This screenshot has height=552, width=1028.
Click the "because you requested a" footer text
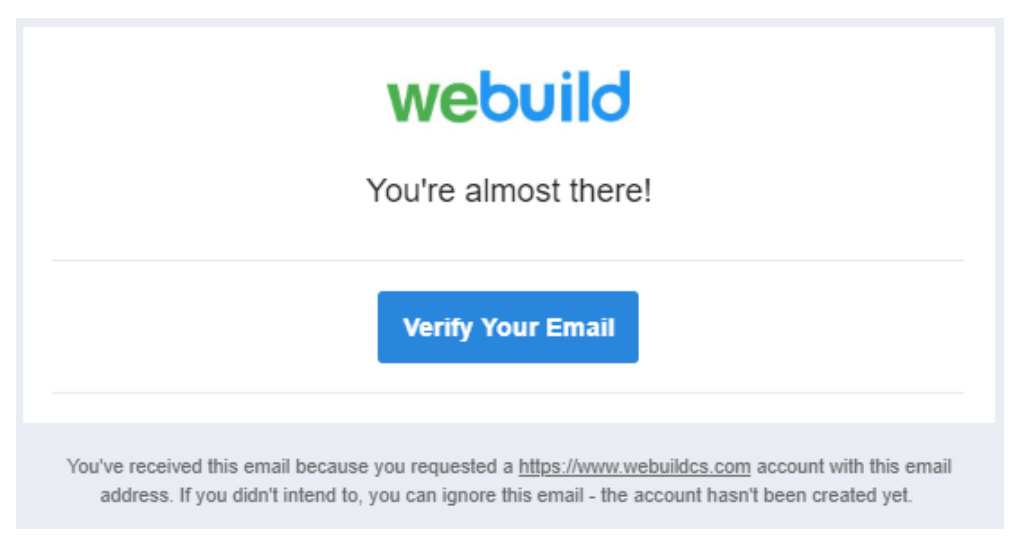point(405,467)
